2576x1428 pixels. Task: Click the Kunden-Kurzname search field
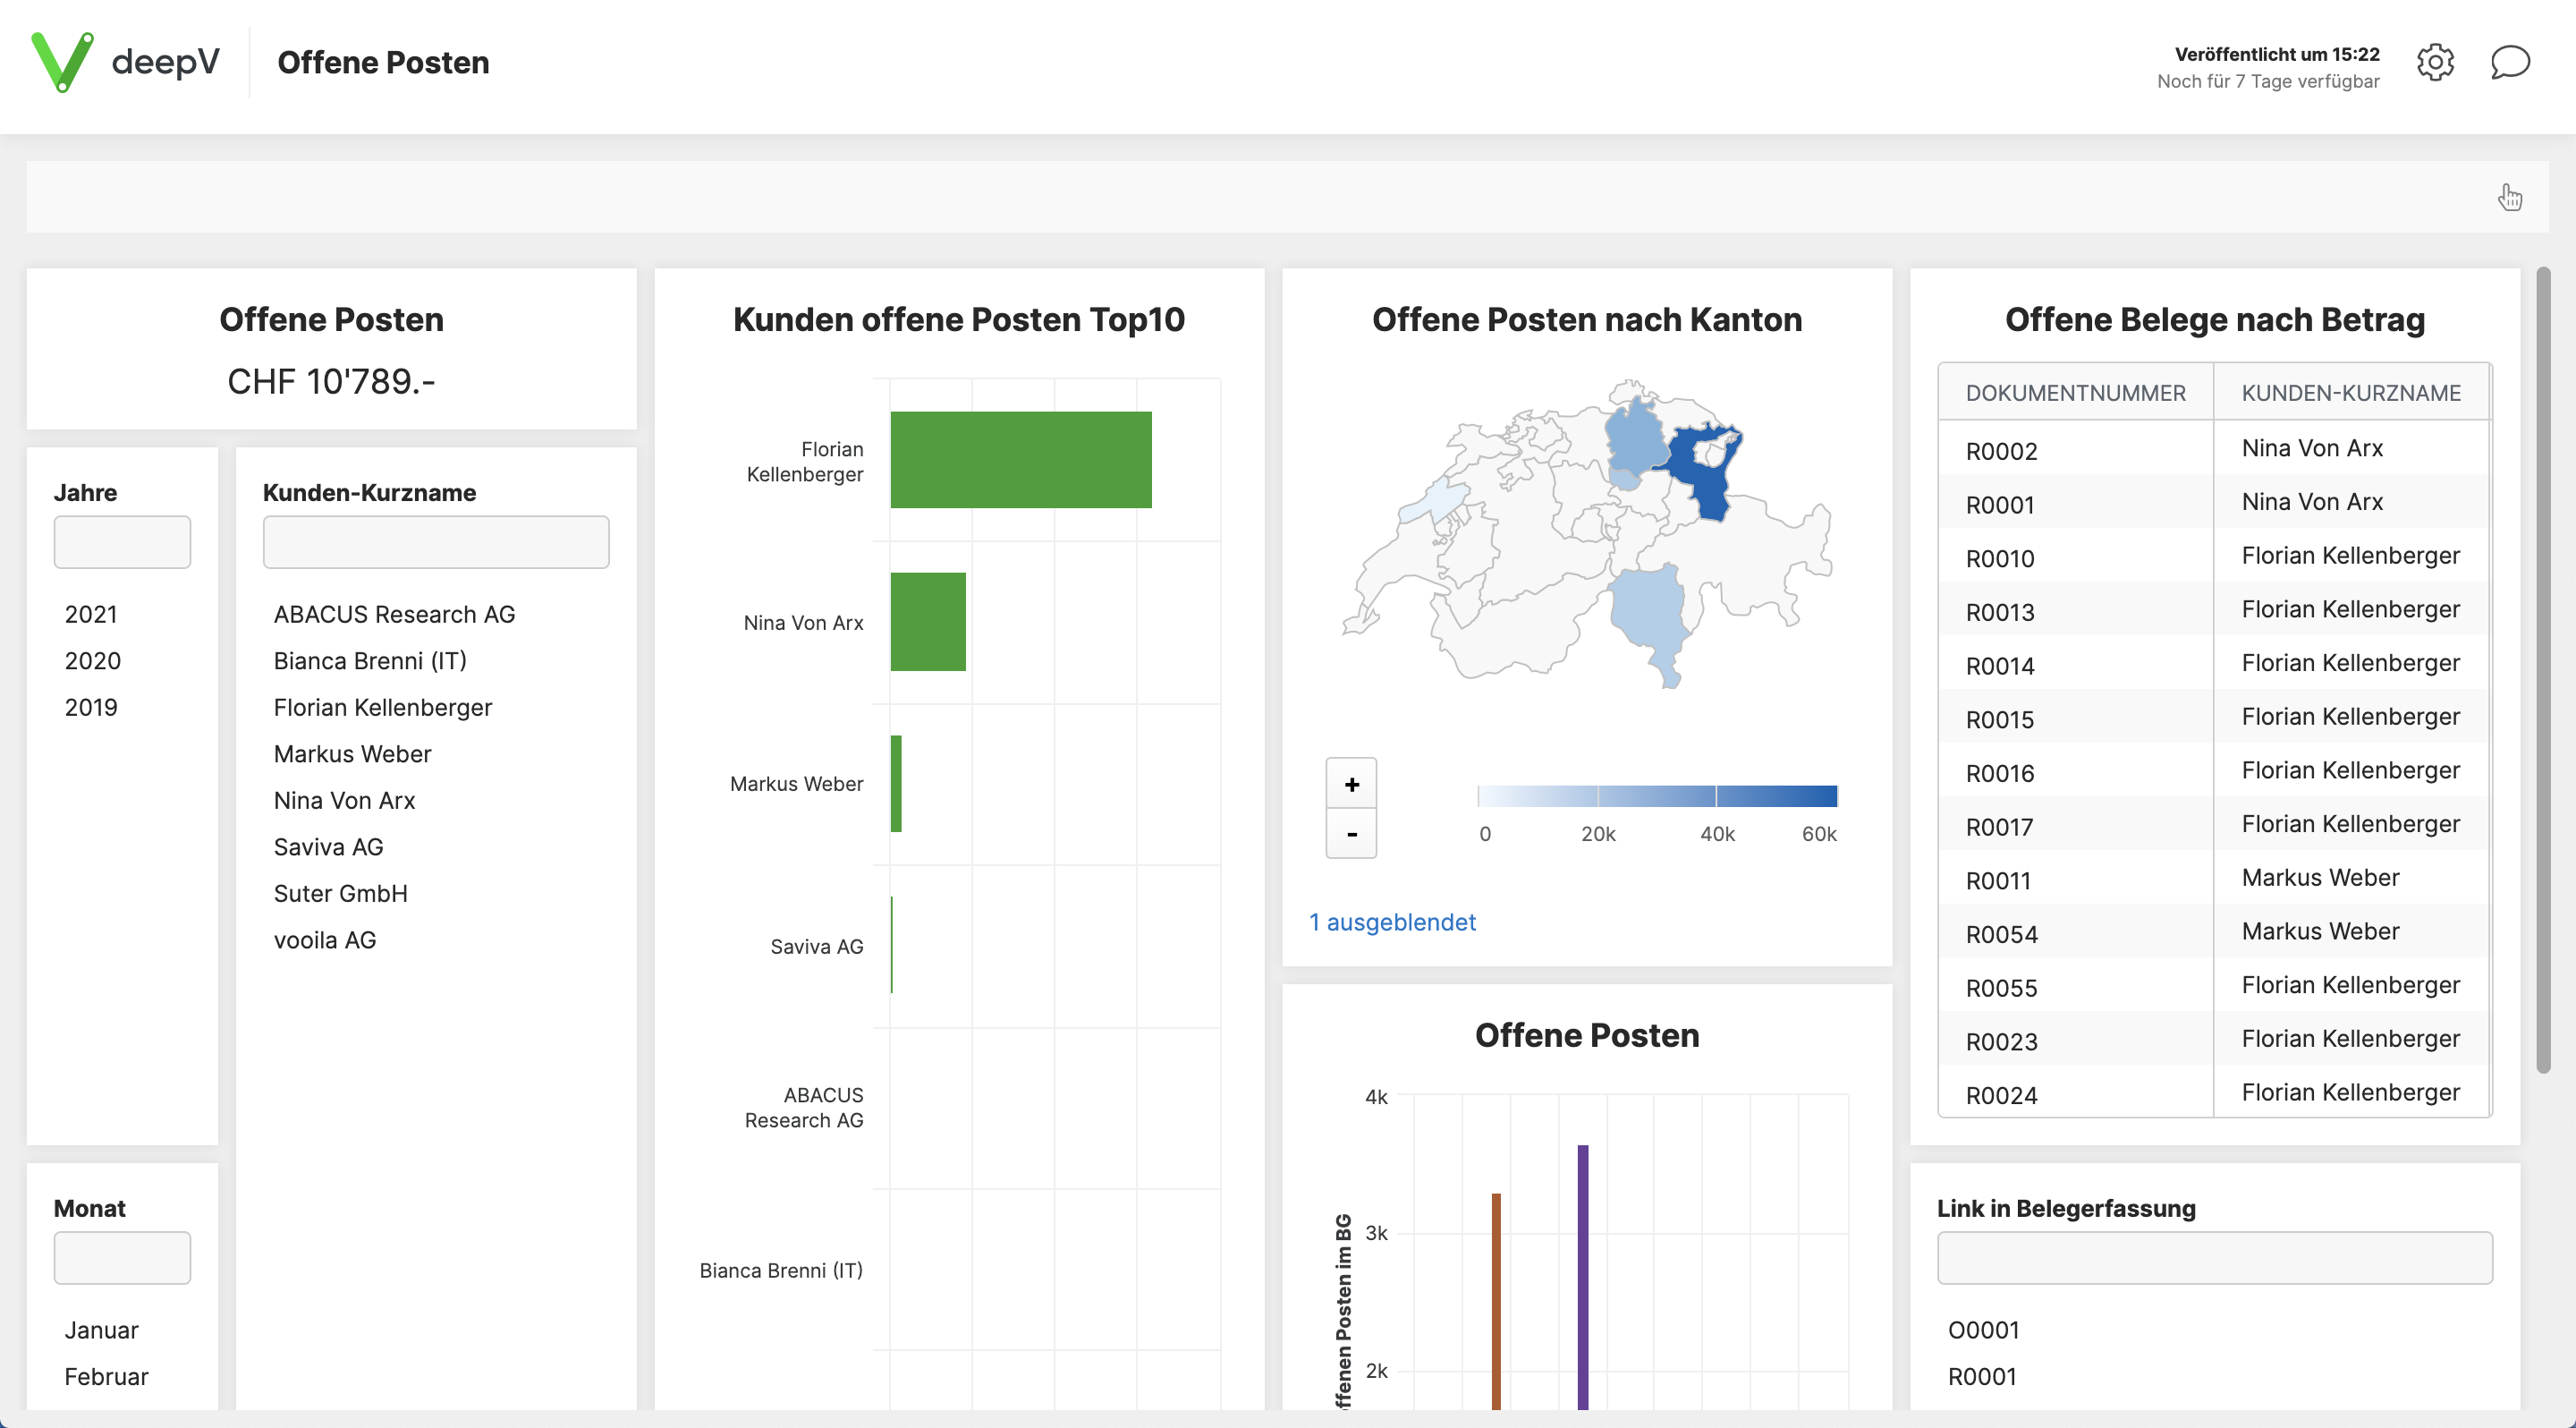point(435,542)
